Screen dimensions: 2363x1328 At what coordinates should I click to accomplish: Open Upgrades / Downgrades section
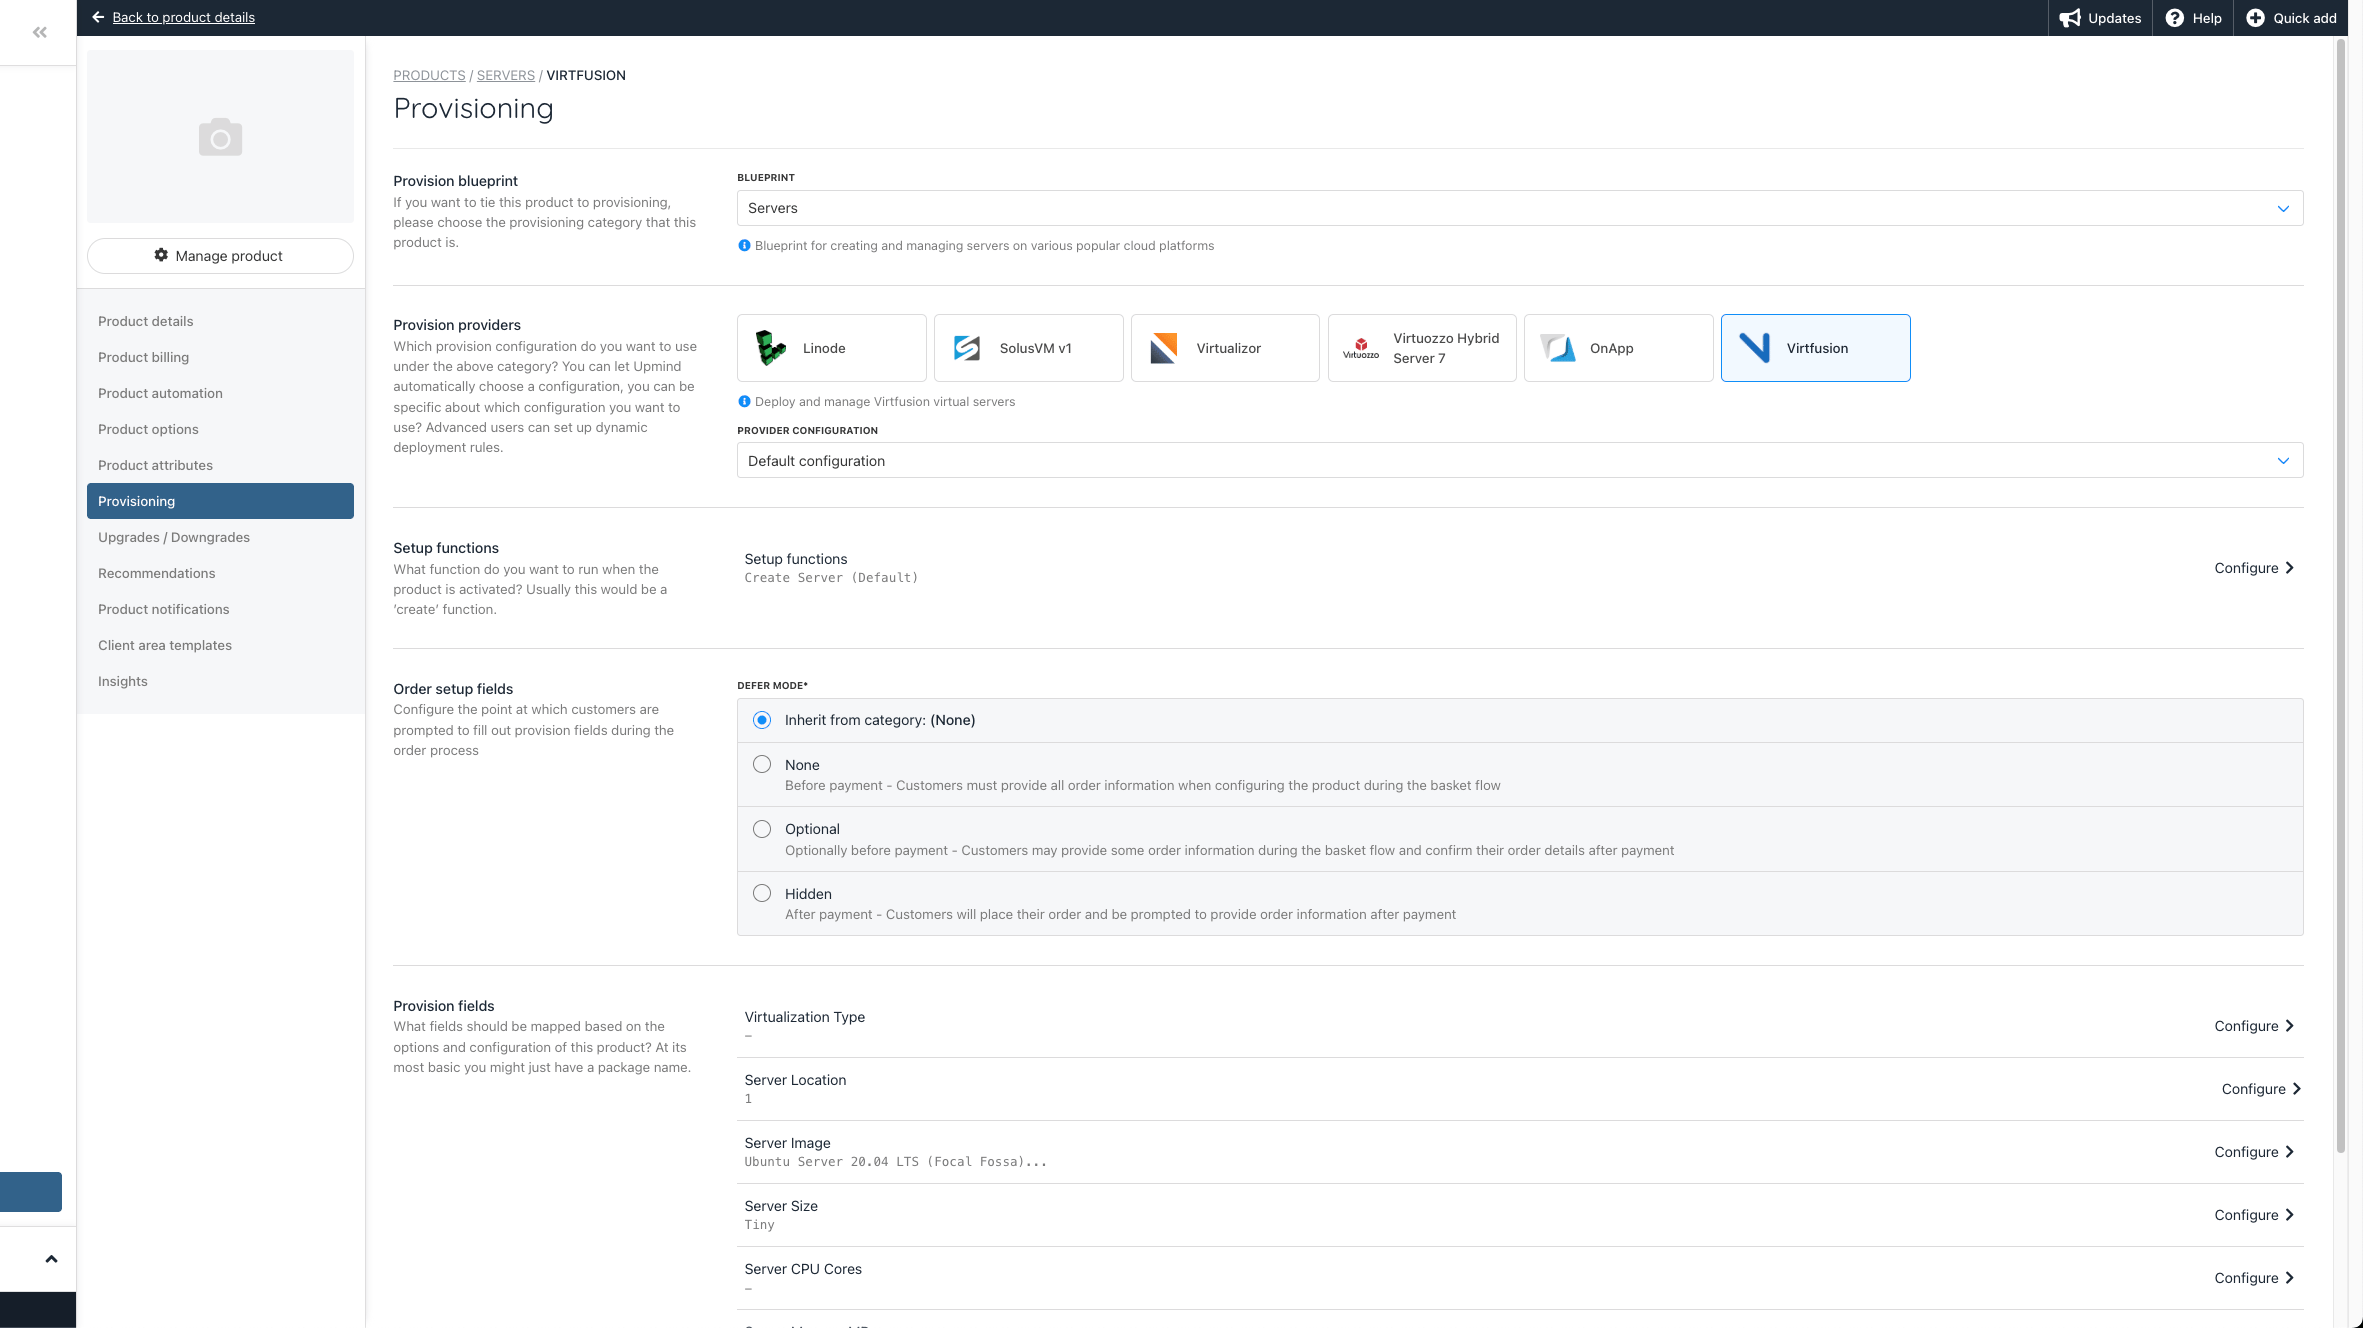pos(220,537)
